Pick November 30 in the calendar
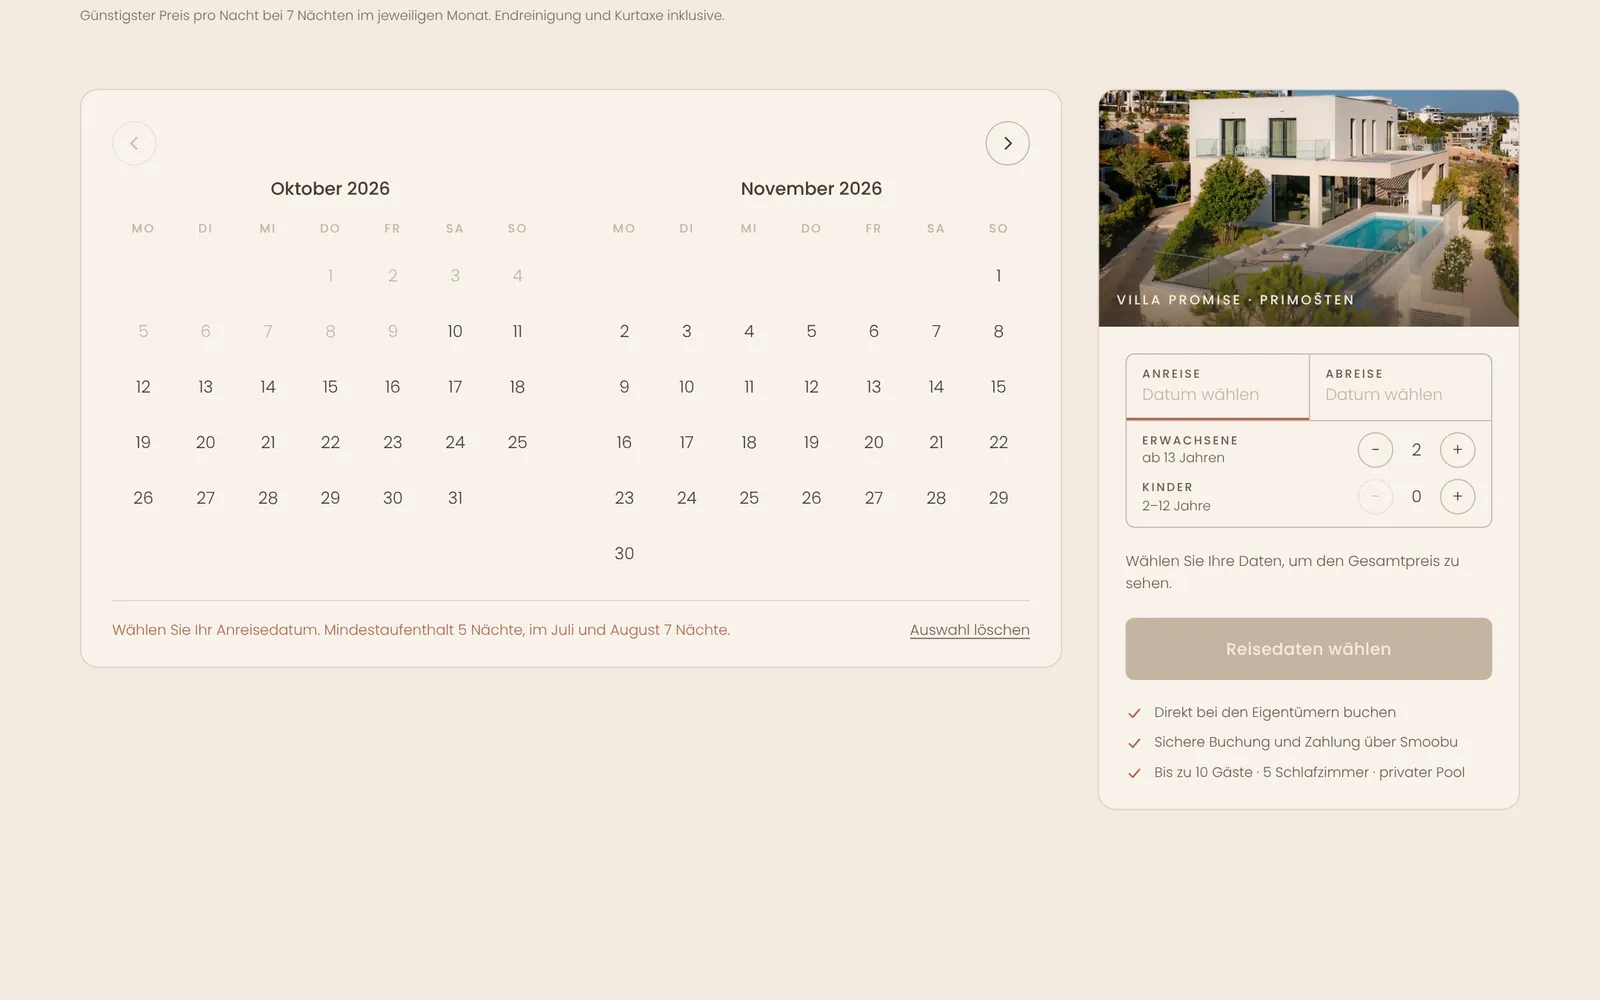This screenshot has height=1000, width=1600. (624, 553)
